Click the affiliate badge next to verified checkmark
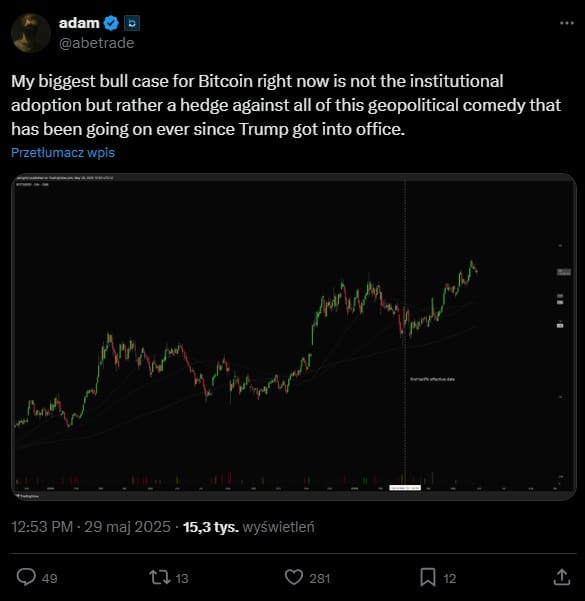The width and height of the screenshot is (585, 601). [132, 23]
